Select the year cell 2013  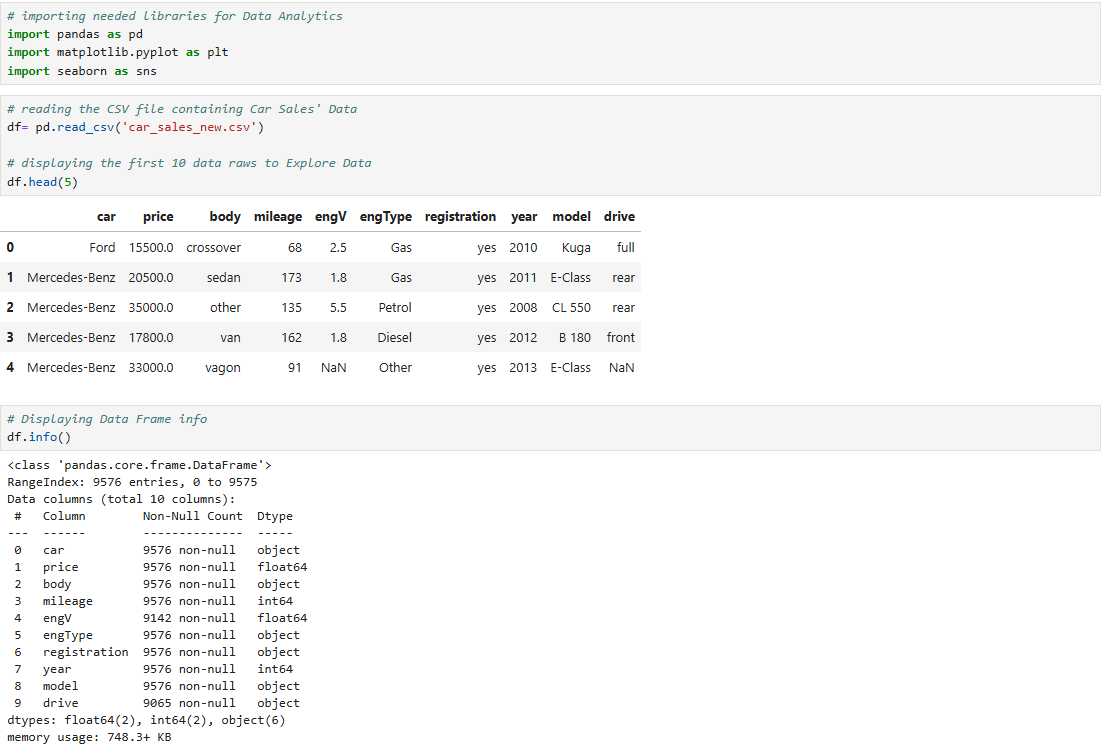tap(523, 367)
